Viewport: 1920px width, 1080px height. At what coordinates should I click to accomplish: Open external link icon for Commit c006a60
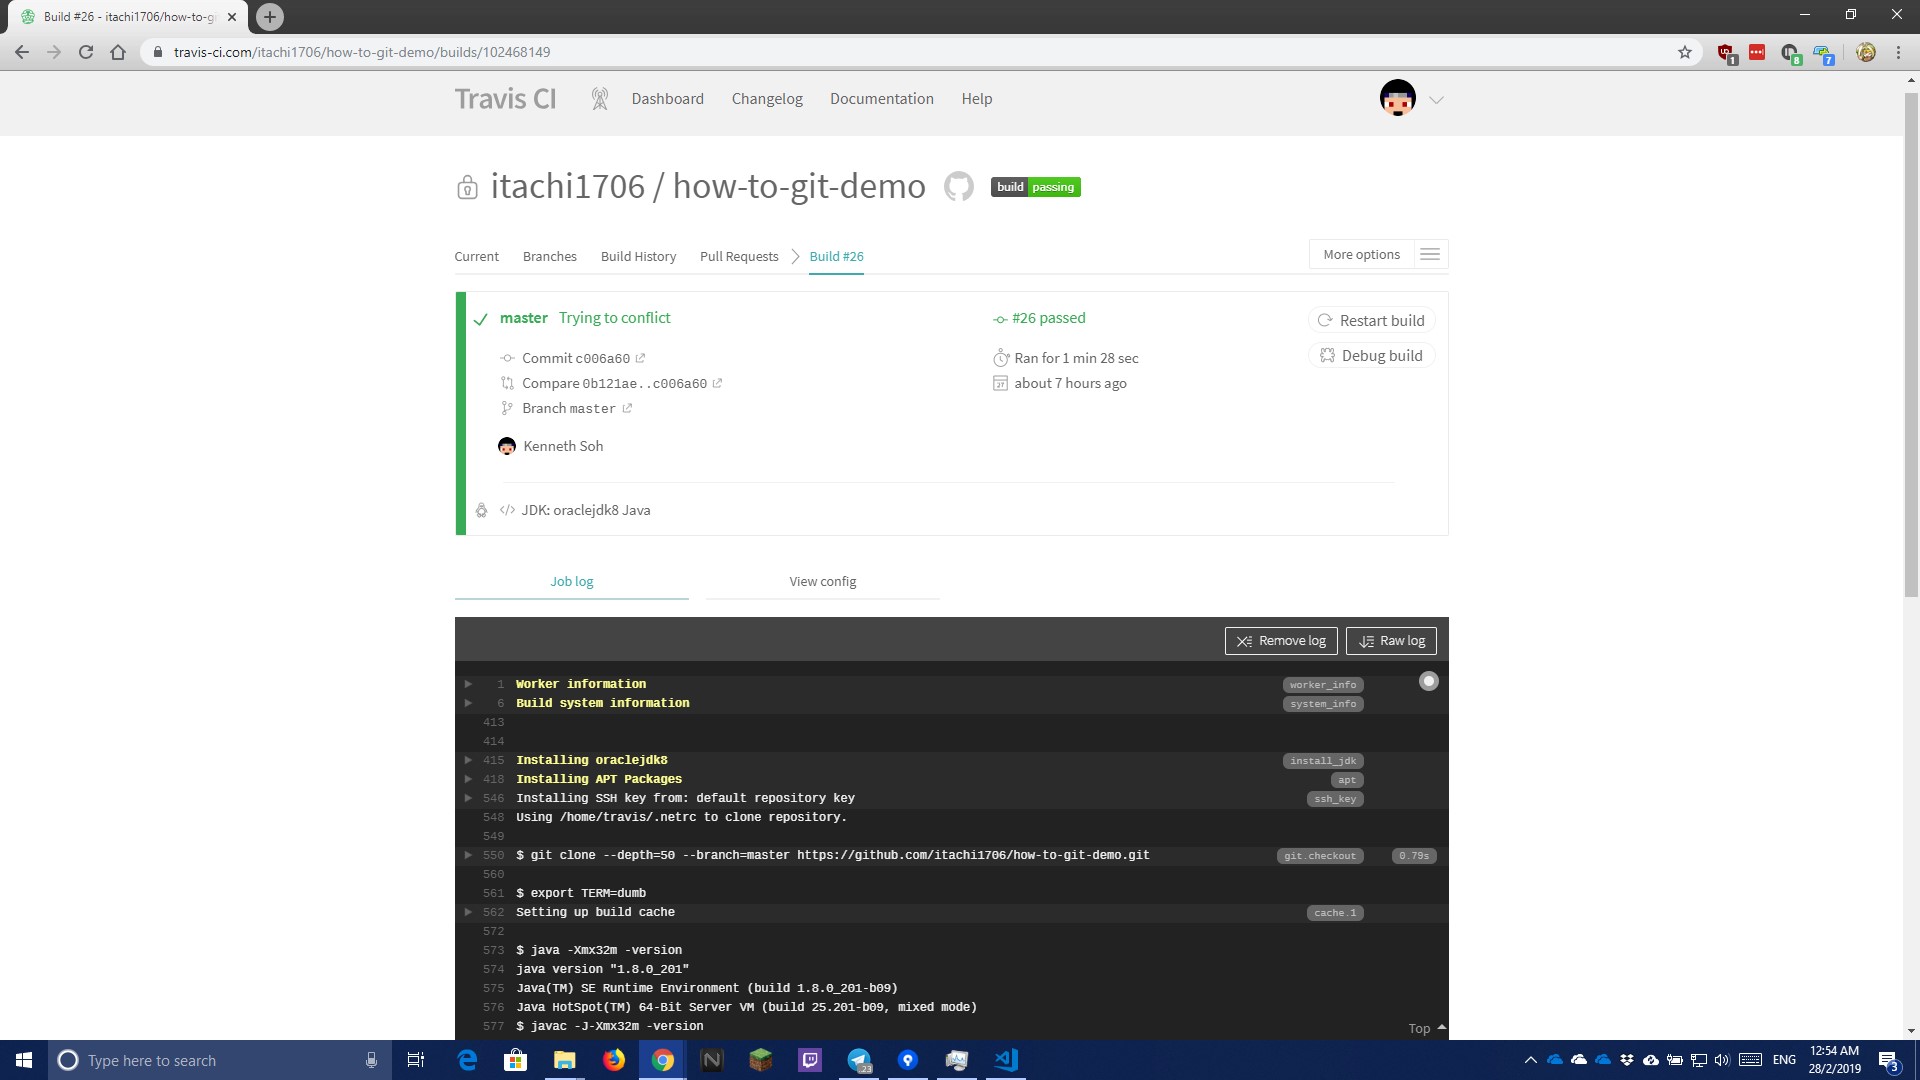pyautogui.click(x=640, y=358)
